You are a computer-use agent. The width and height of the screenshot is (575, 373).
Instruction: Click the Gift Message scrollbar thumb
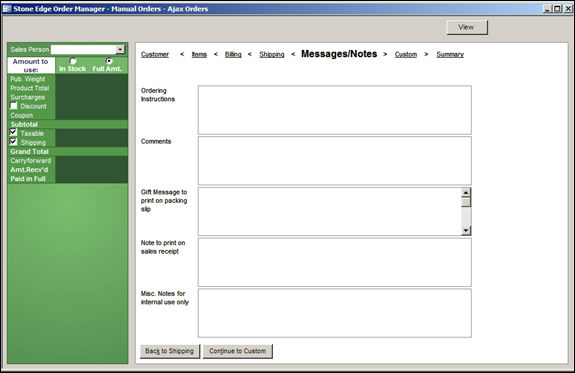coord(466,202)
